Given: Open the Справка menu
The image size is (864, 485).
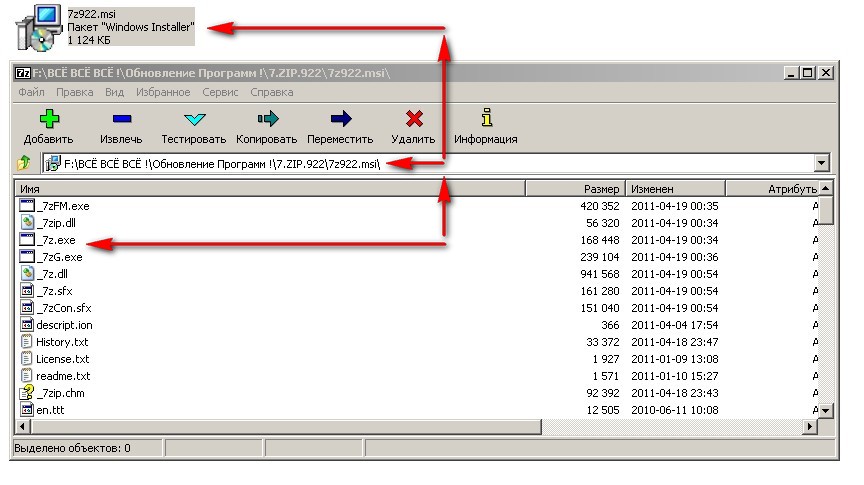Looking at the screenshot, I should (272, 92).
